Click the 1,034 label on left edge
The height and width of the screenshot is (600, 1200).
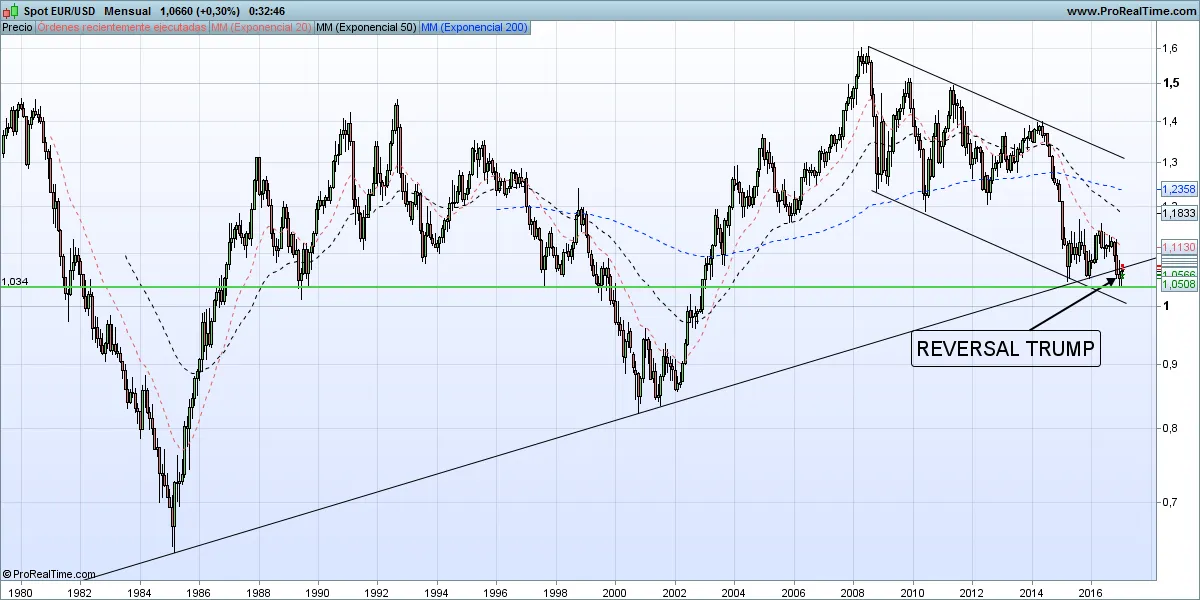[x=15, y=282]
